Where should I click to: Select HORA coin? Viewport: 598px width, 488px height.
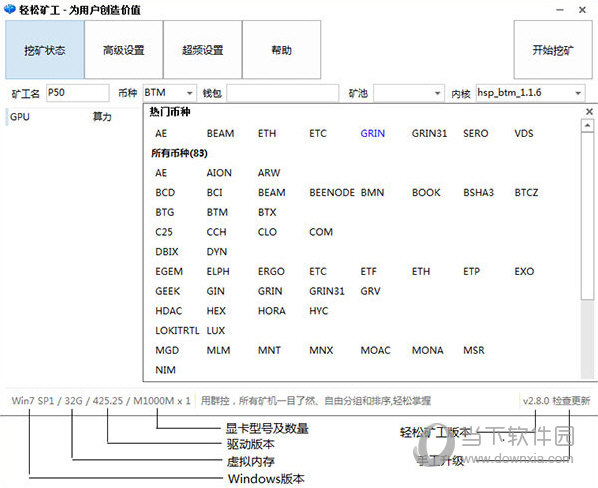272,311
